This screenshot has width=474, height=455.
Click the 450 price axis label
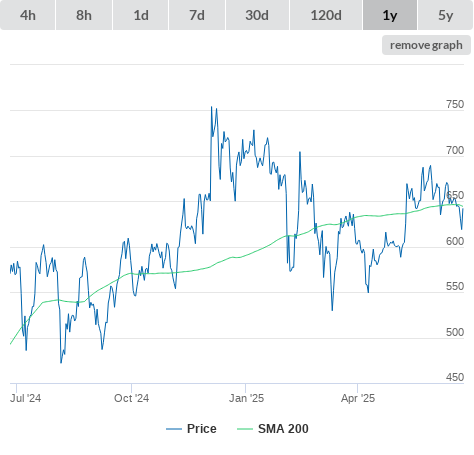(455, 377)
